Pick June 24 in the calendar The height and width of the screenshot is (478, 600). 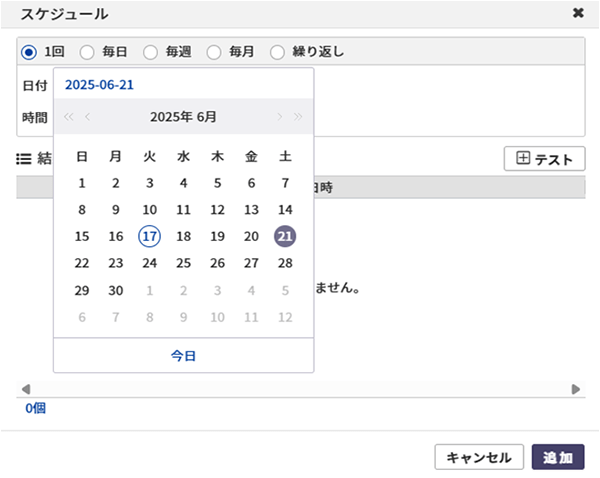coord(150,263)
